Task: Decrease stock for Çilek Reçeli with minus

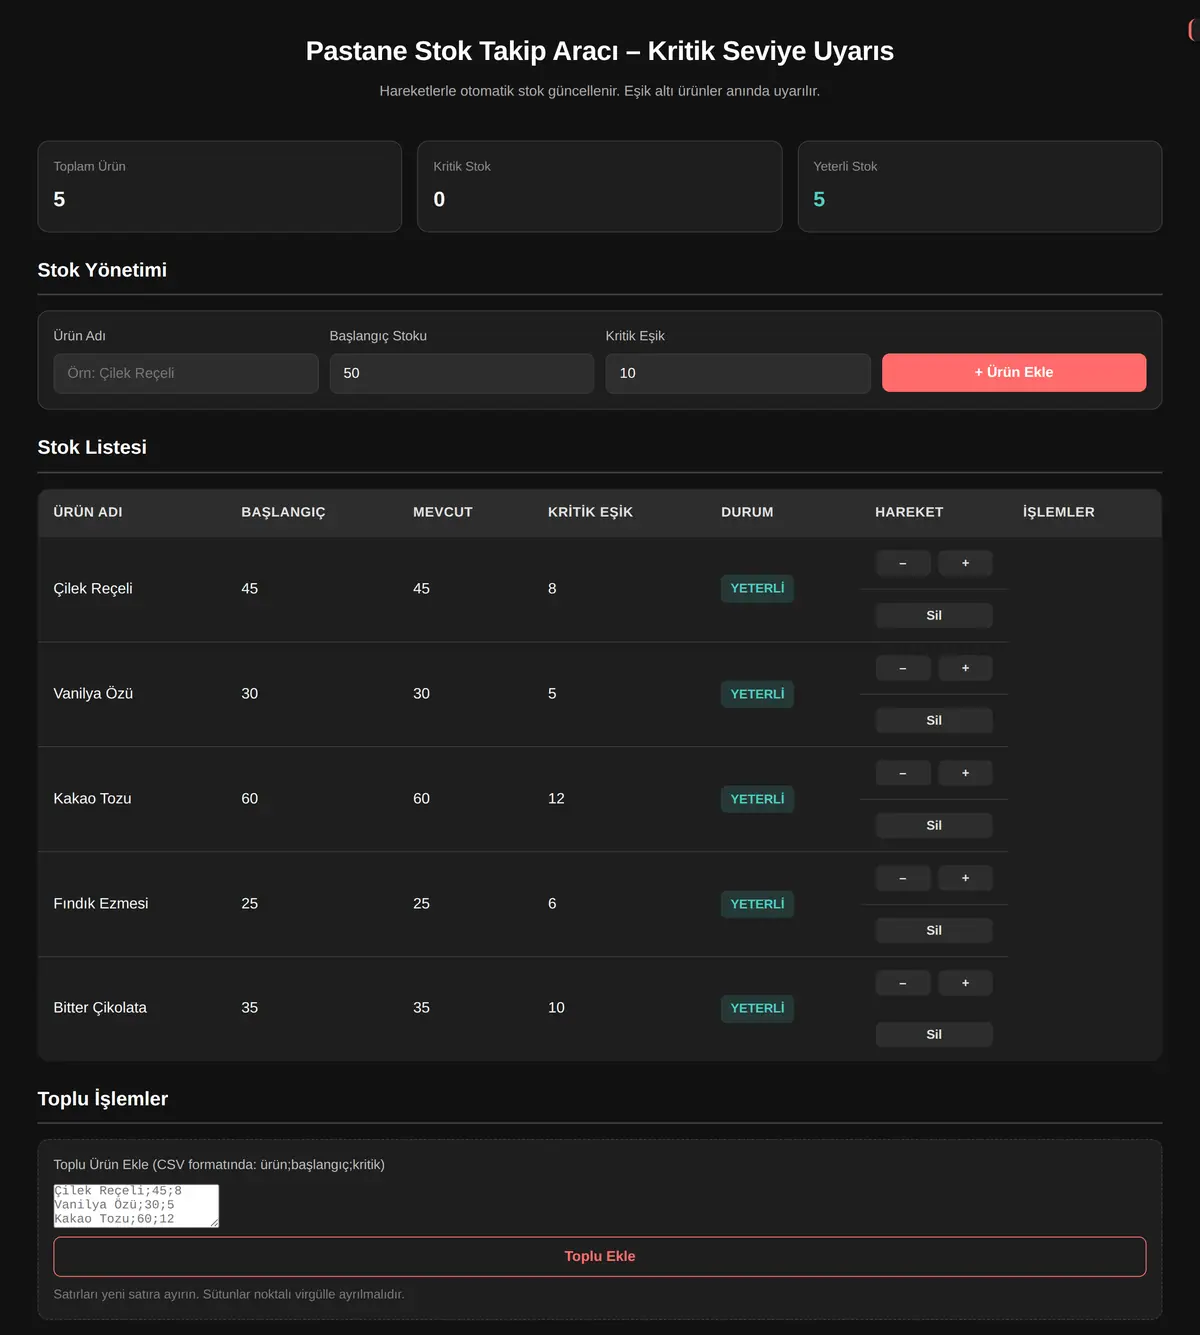Action: (x=903, y=563)
